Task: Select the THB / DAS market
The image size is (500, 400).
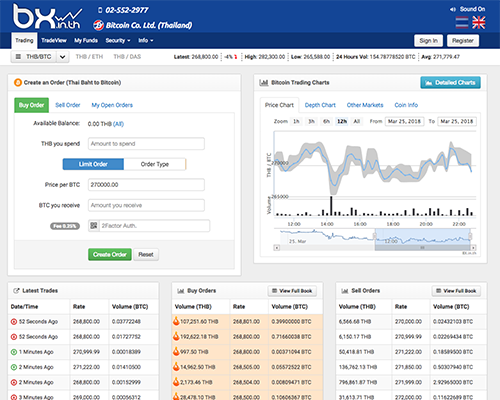Action: 127,57
